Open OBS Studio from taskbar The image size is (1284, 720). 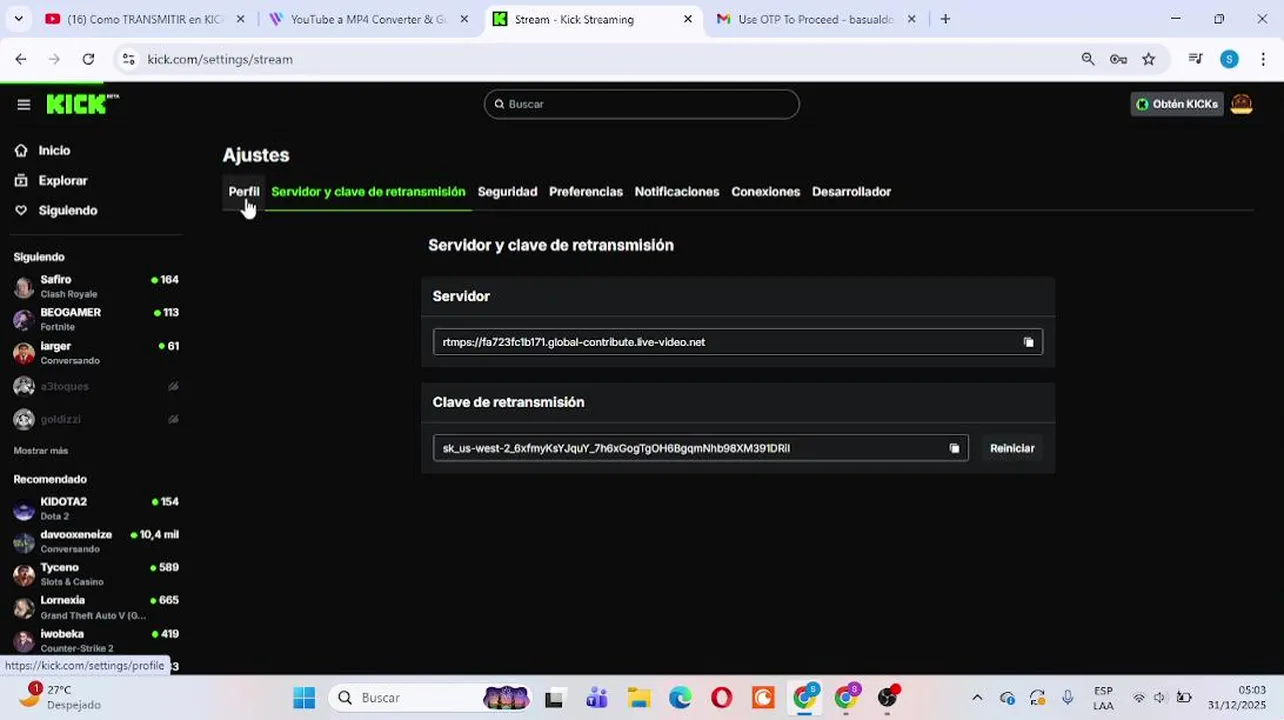point(887,697)
